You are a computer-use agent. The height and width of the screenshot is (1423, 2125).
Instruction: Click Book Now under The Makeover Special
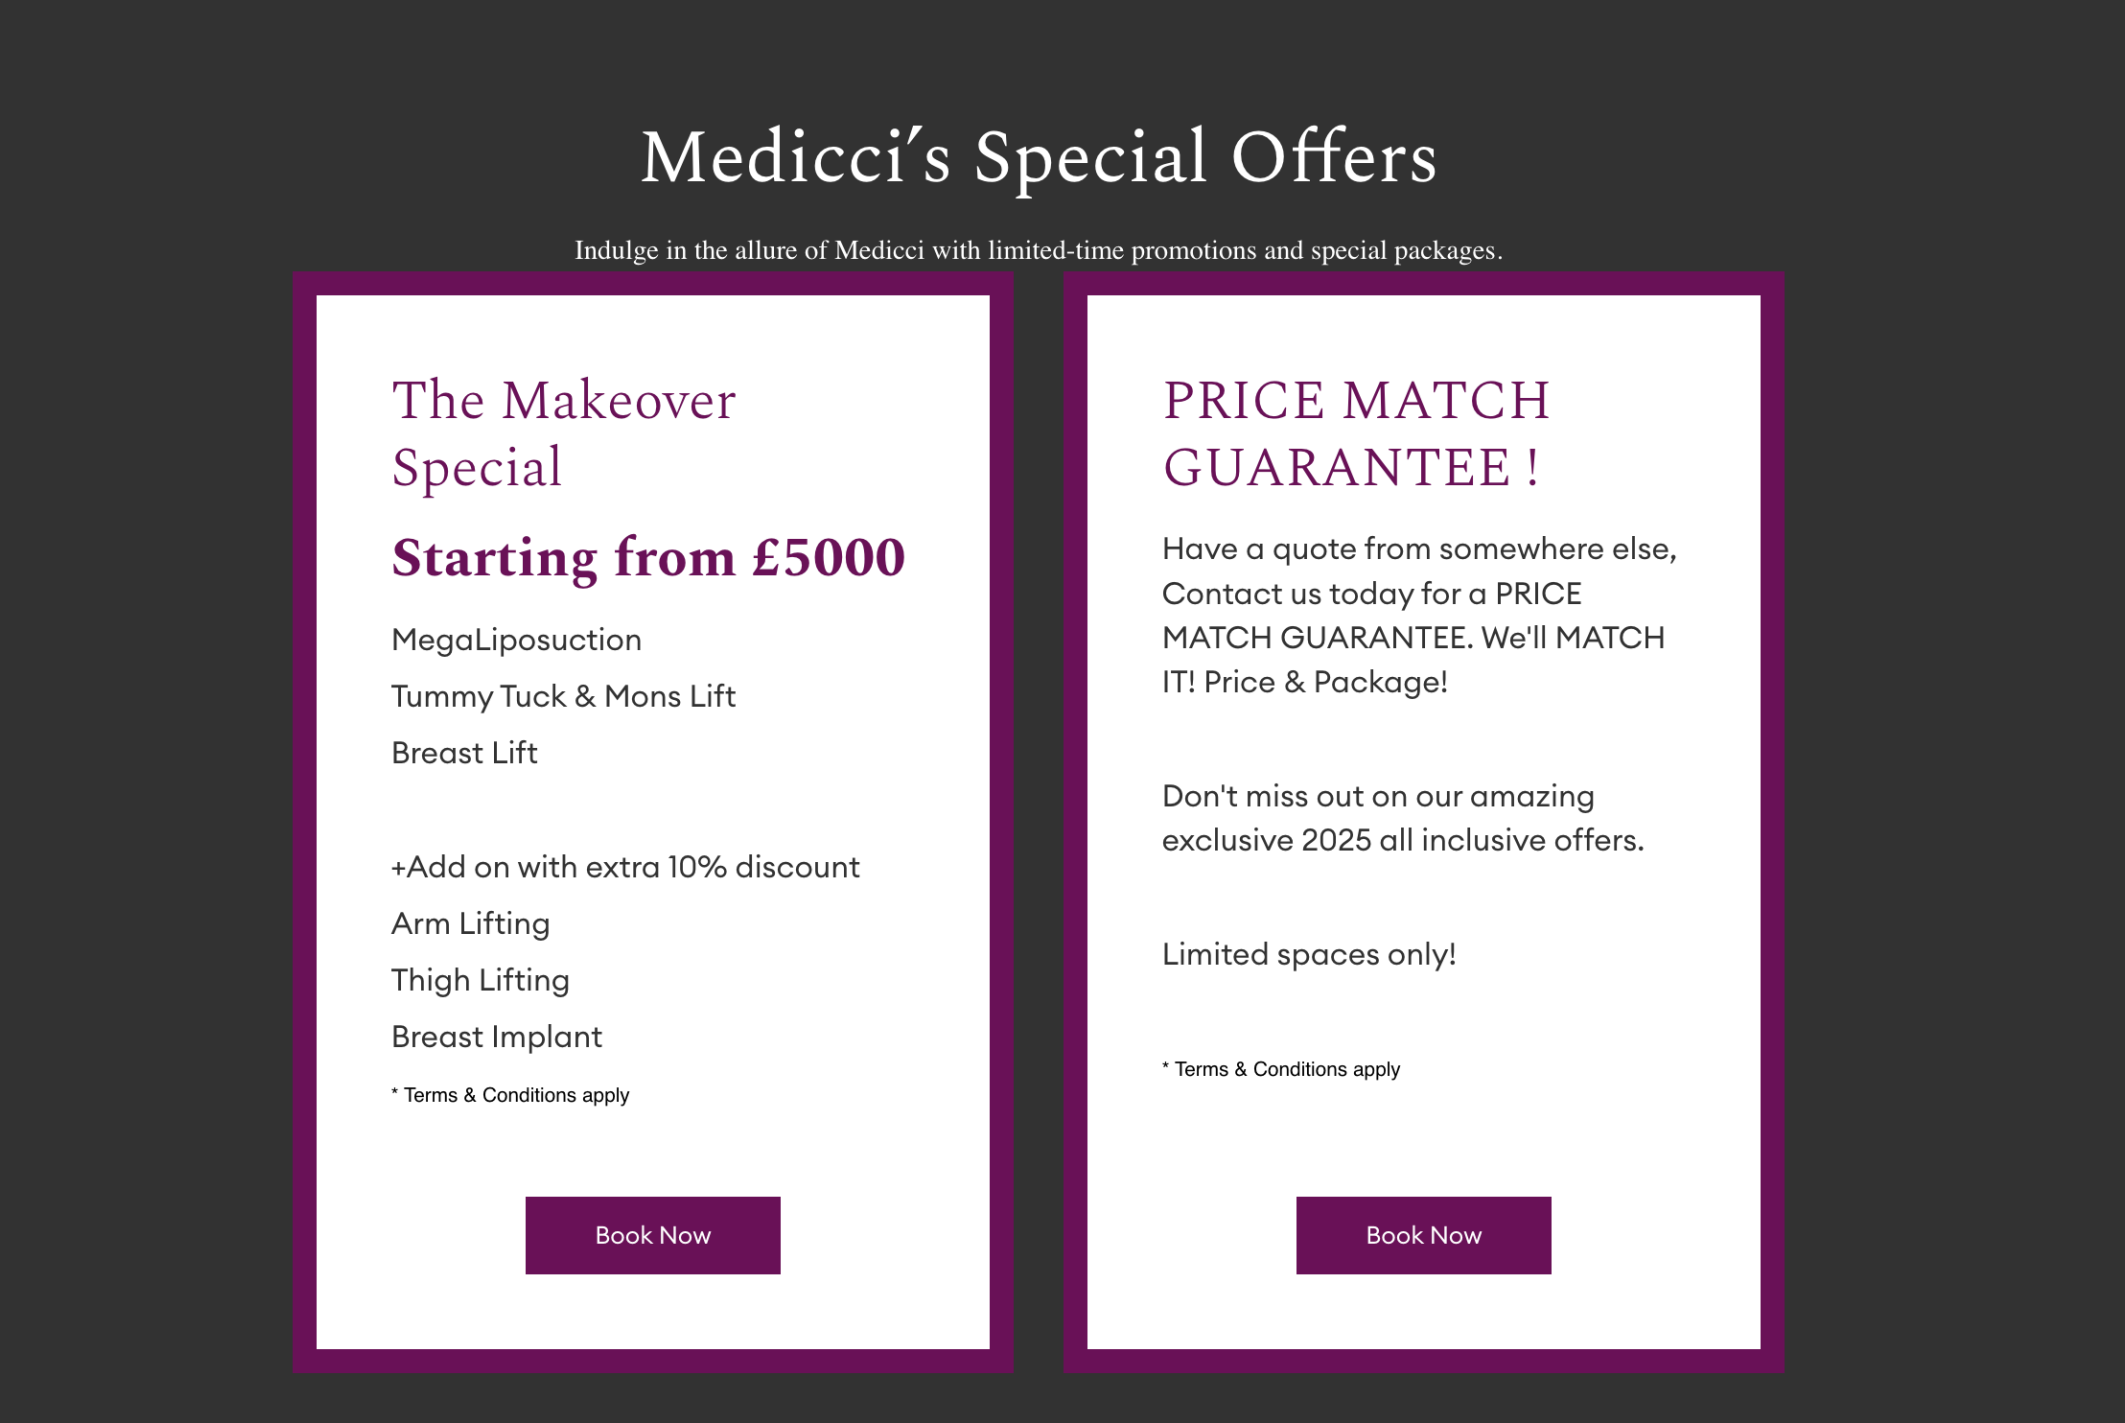pos(652,1235)
